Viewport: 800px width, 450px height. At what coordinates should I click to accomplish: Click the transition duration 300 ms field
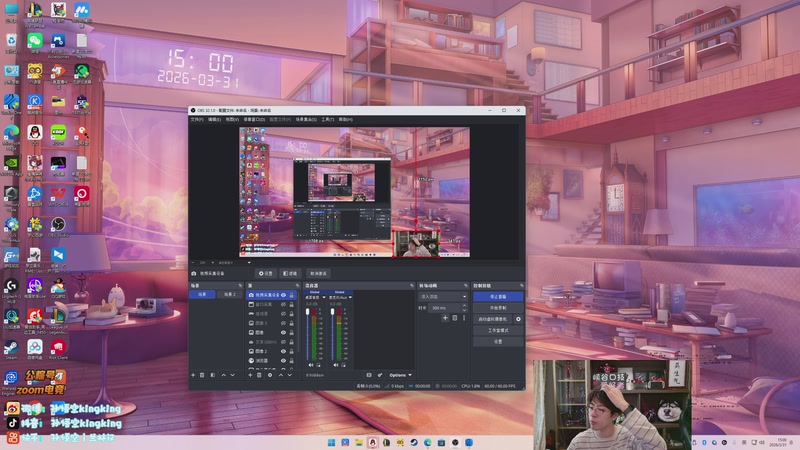click(445, 308)
